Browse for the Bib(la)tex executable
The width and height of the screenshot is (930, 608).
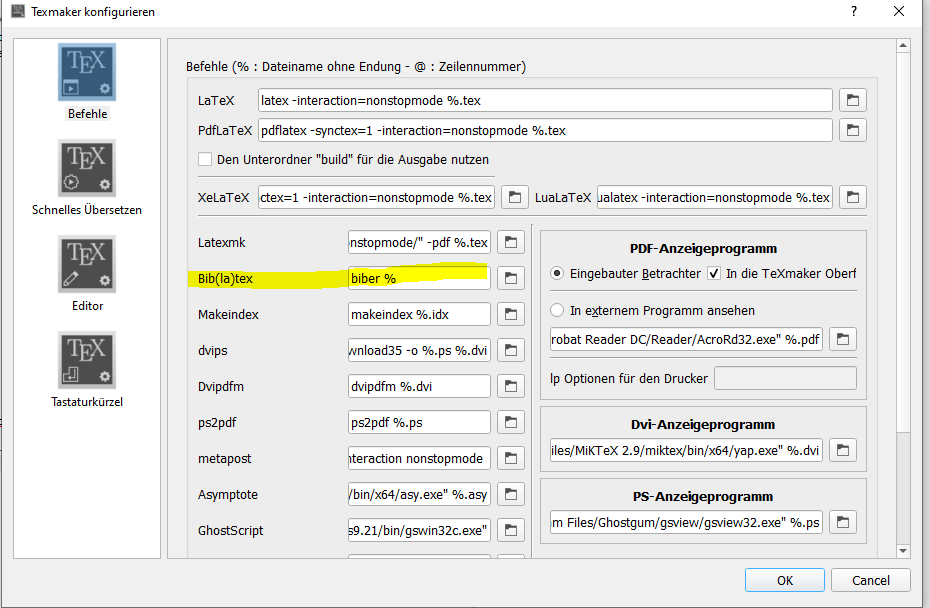[510, 277]
